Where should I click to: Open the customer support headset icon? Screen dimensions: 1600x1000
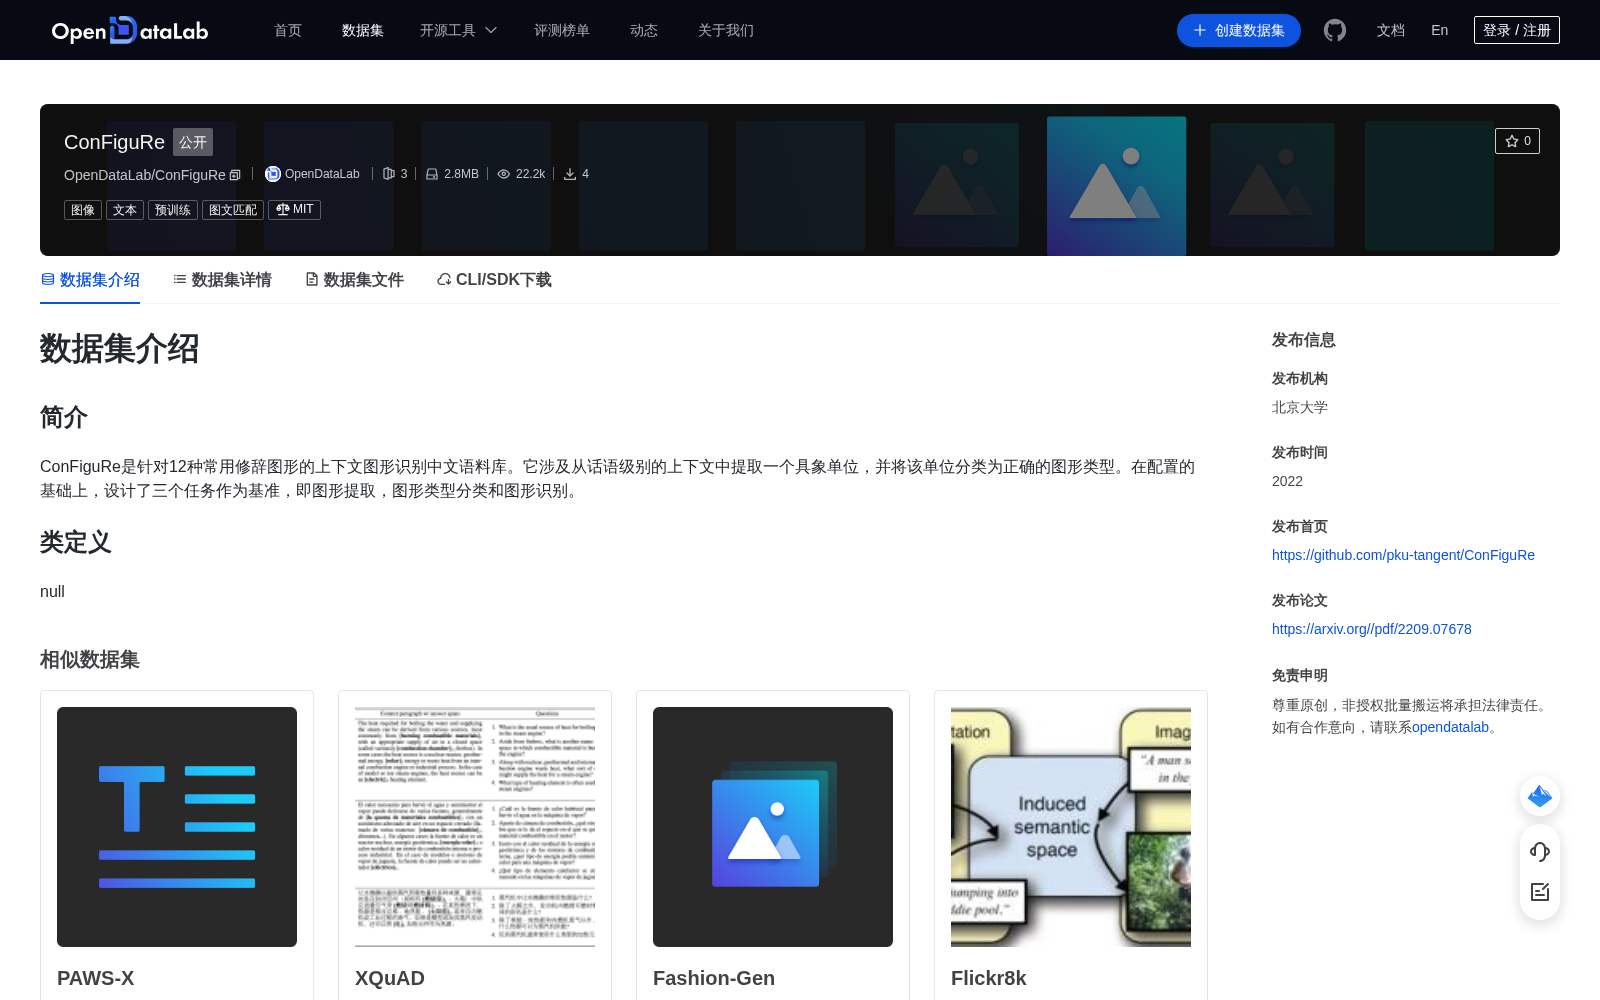pyautogui.click(x=1540, y=851)
